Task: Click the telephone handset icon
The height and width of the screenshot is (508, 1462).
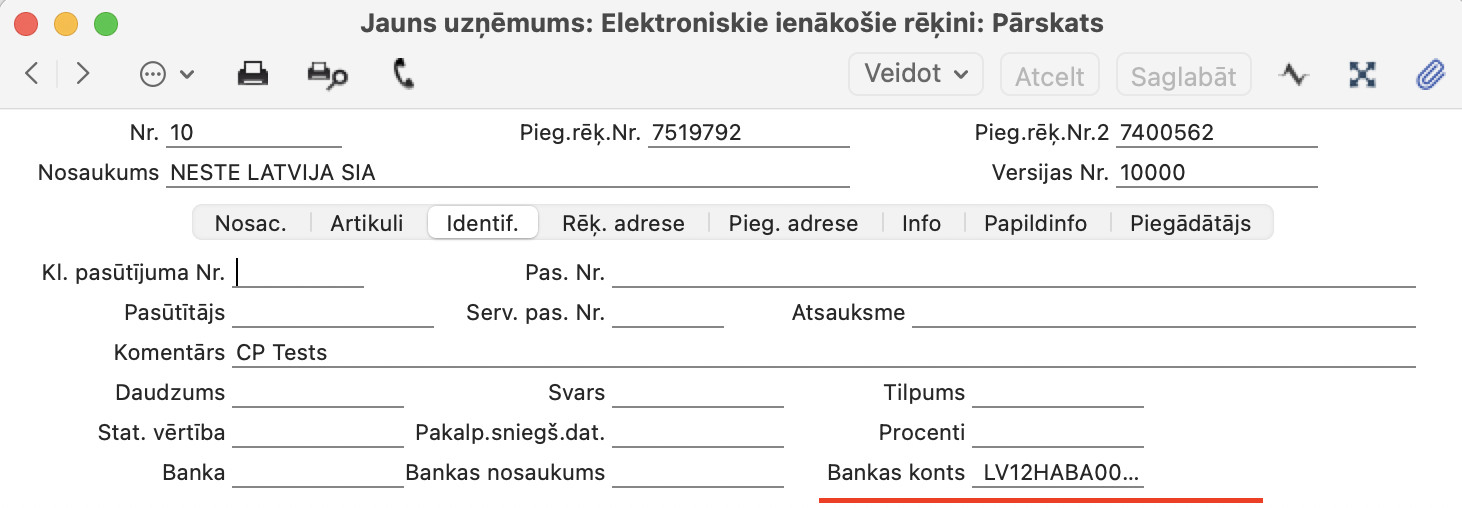Action: point(404,74)
